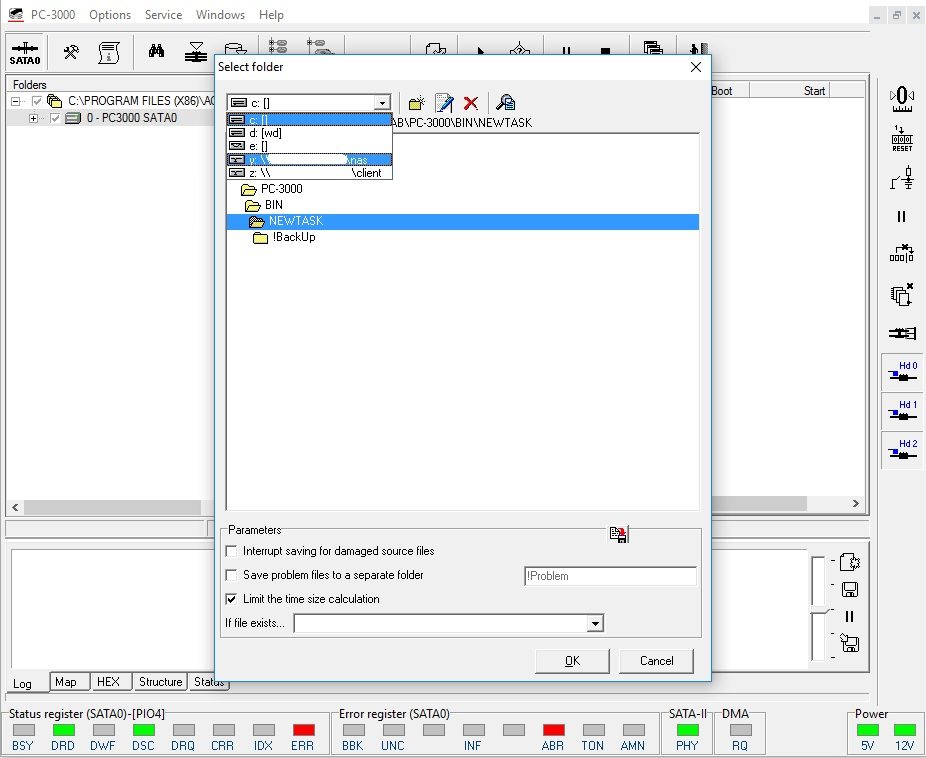Click OK in Select folder dialog

572,661
